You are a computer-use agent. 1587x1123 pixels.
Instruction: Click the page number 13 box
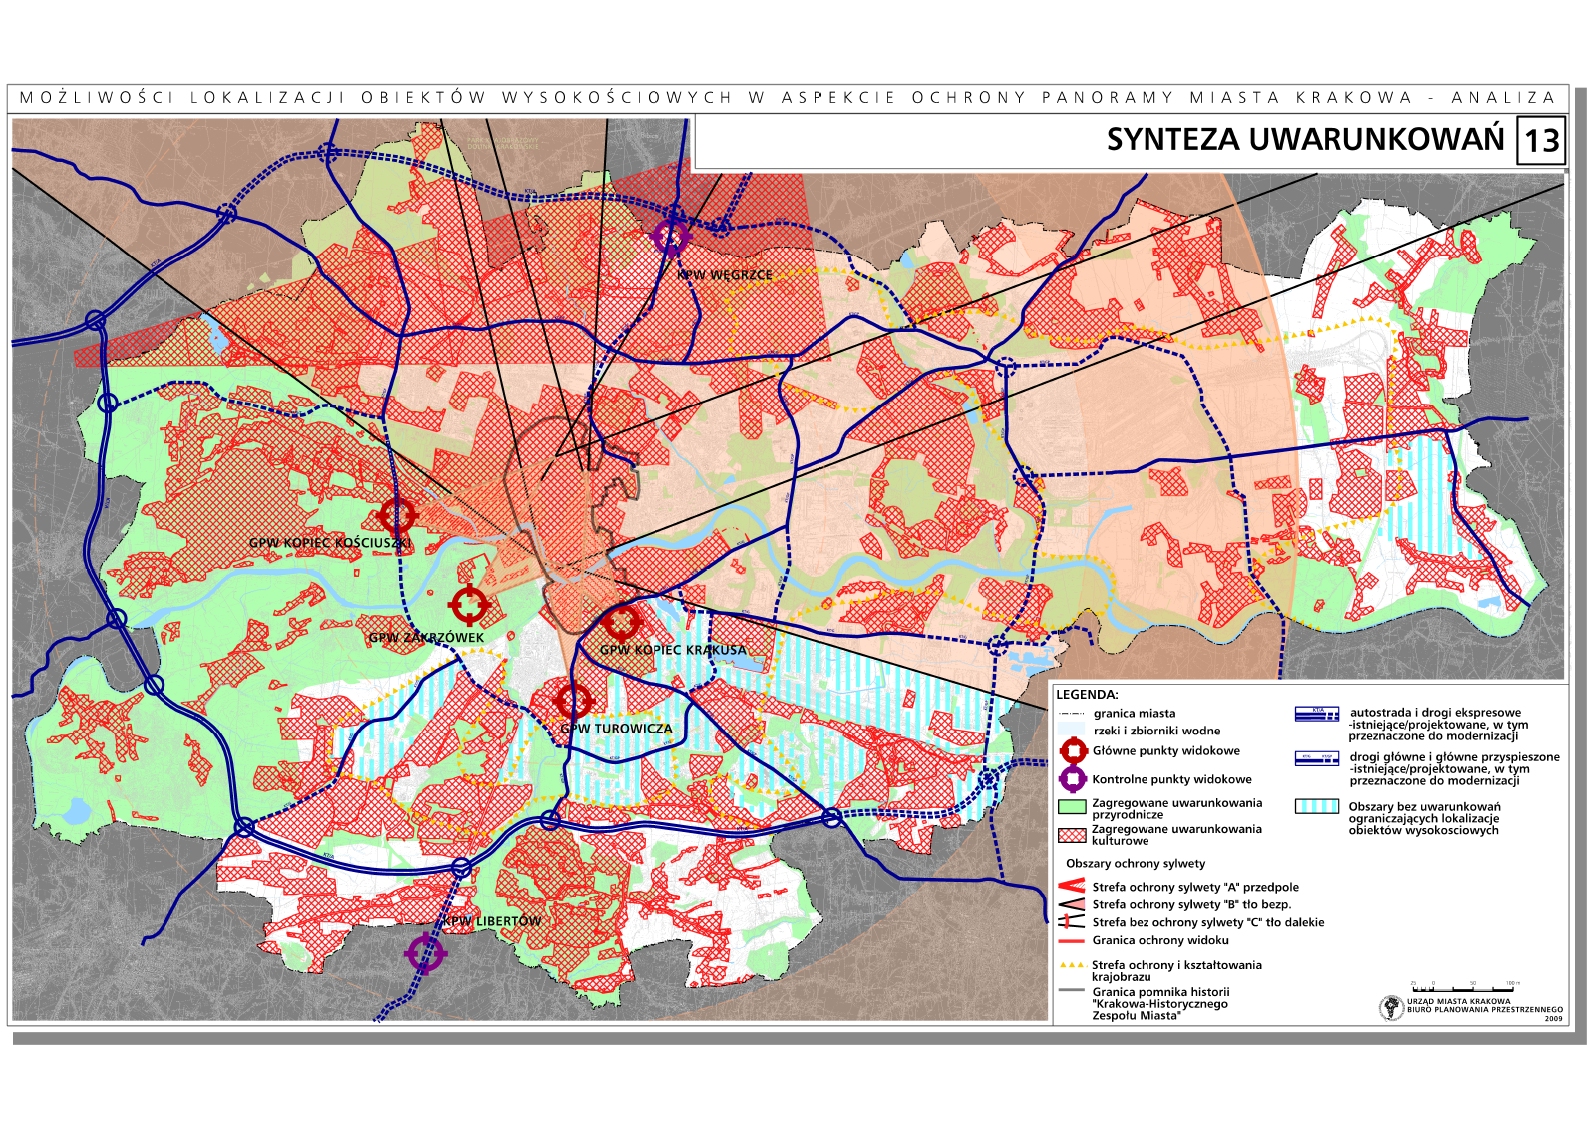(1540, 141)
